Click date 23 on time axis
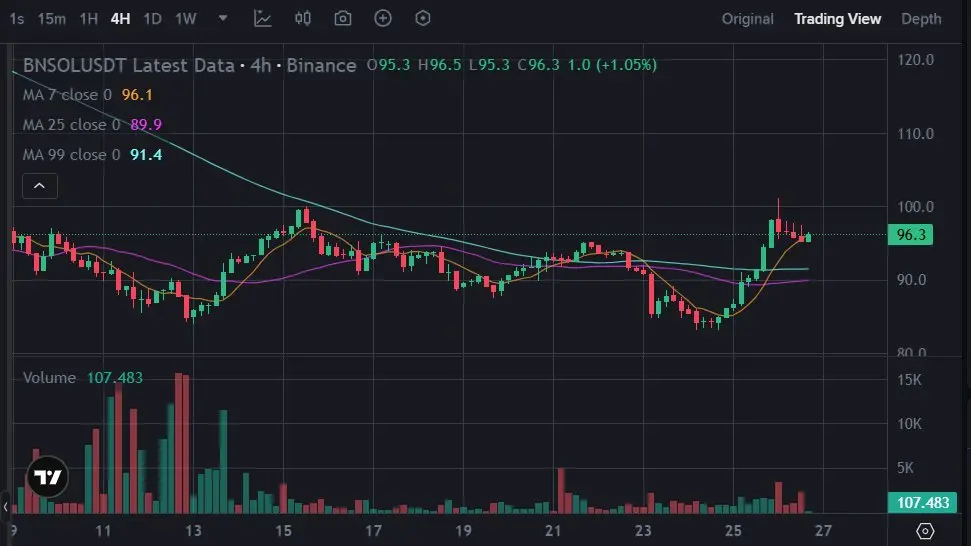The width and height of the screenshot is (971, 546). [x=643, y=531]
